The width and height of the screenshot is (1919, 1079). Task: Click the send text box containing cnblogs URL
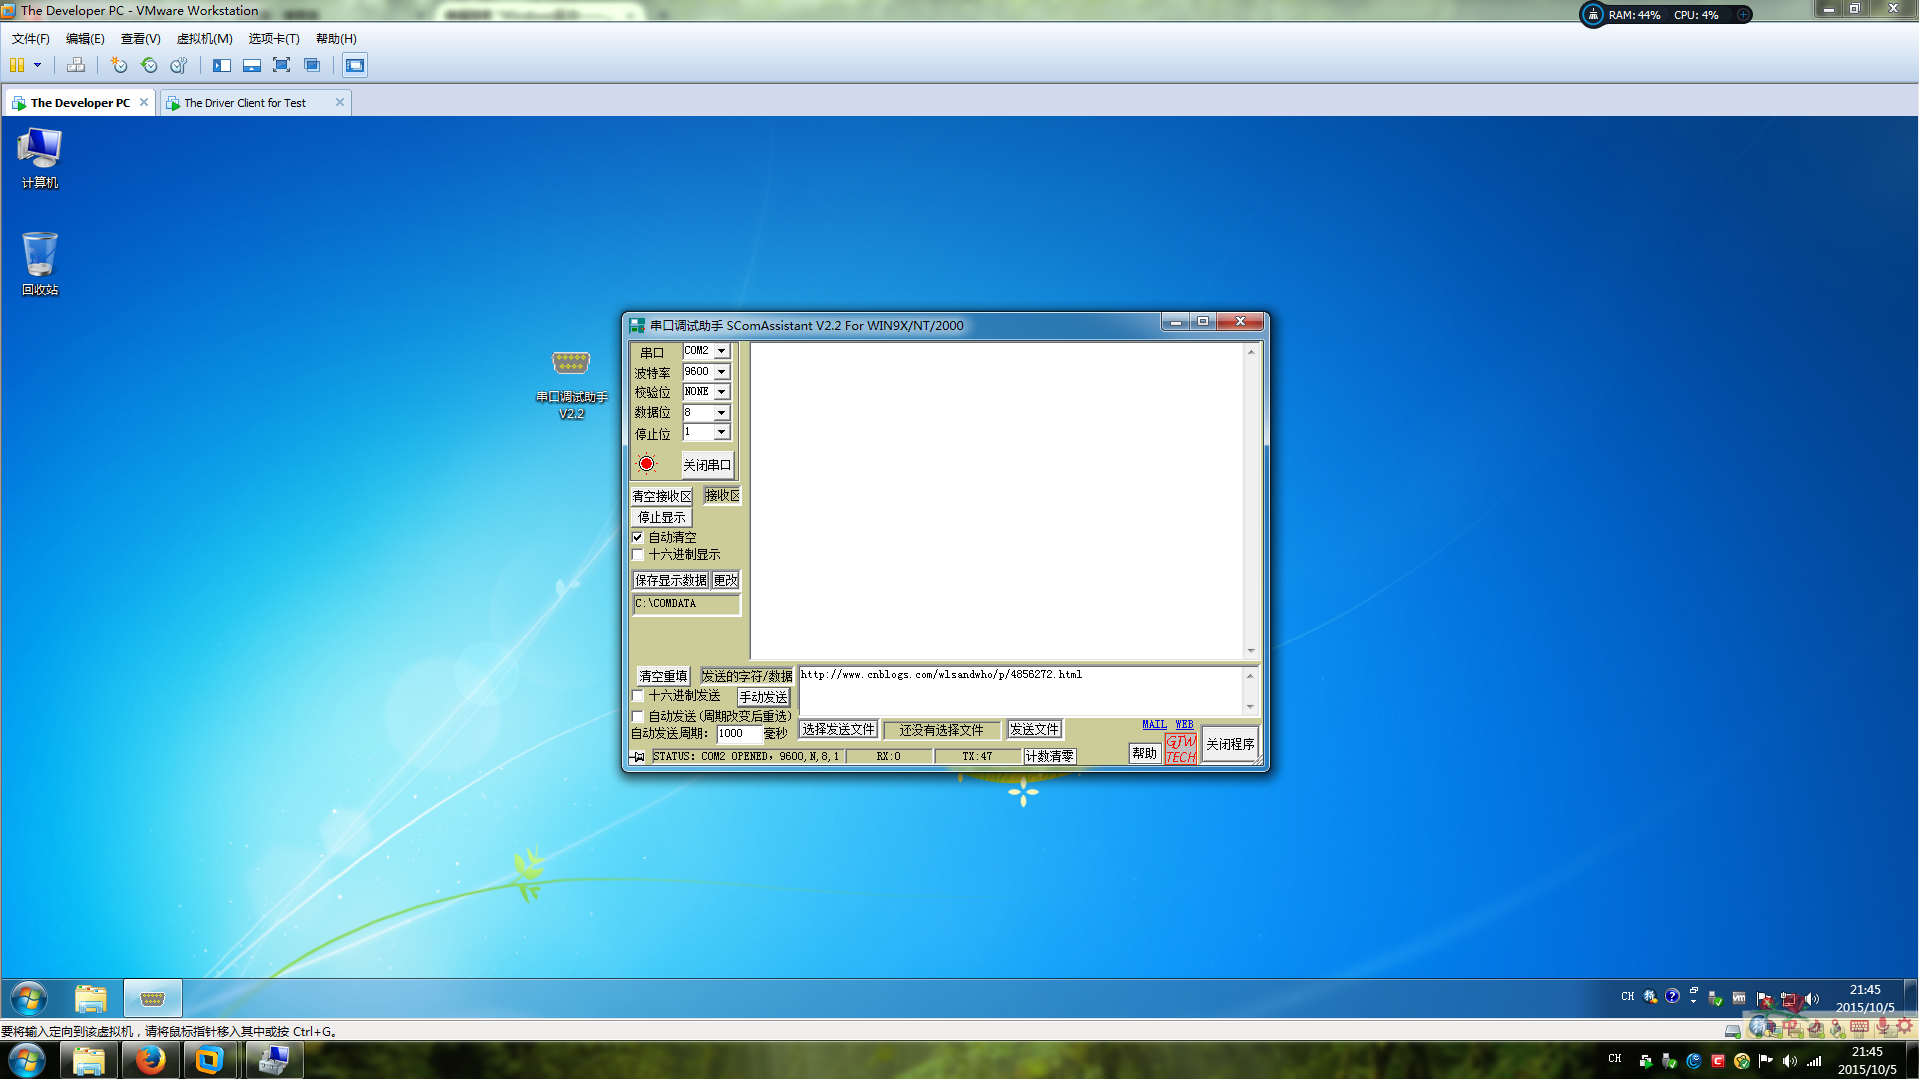click(1020, 690)
